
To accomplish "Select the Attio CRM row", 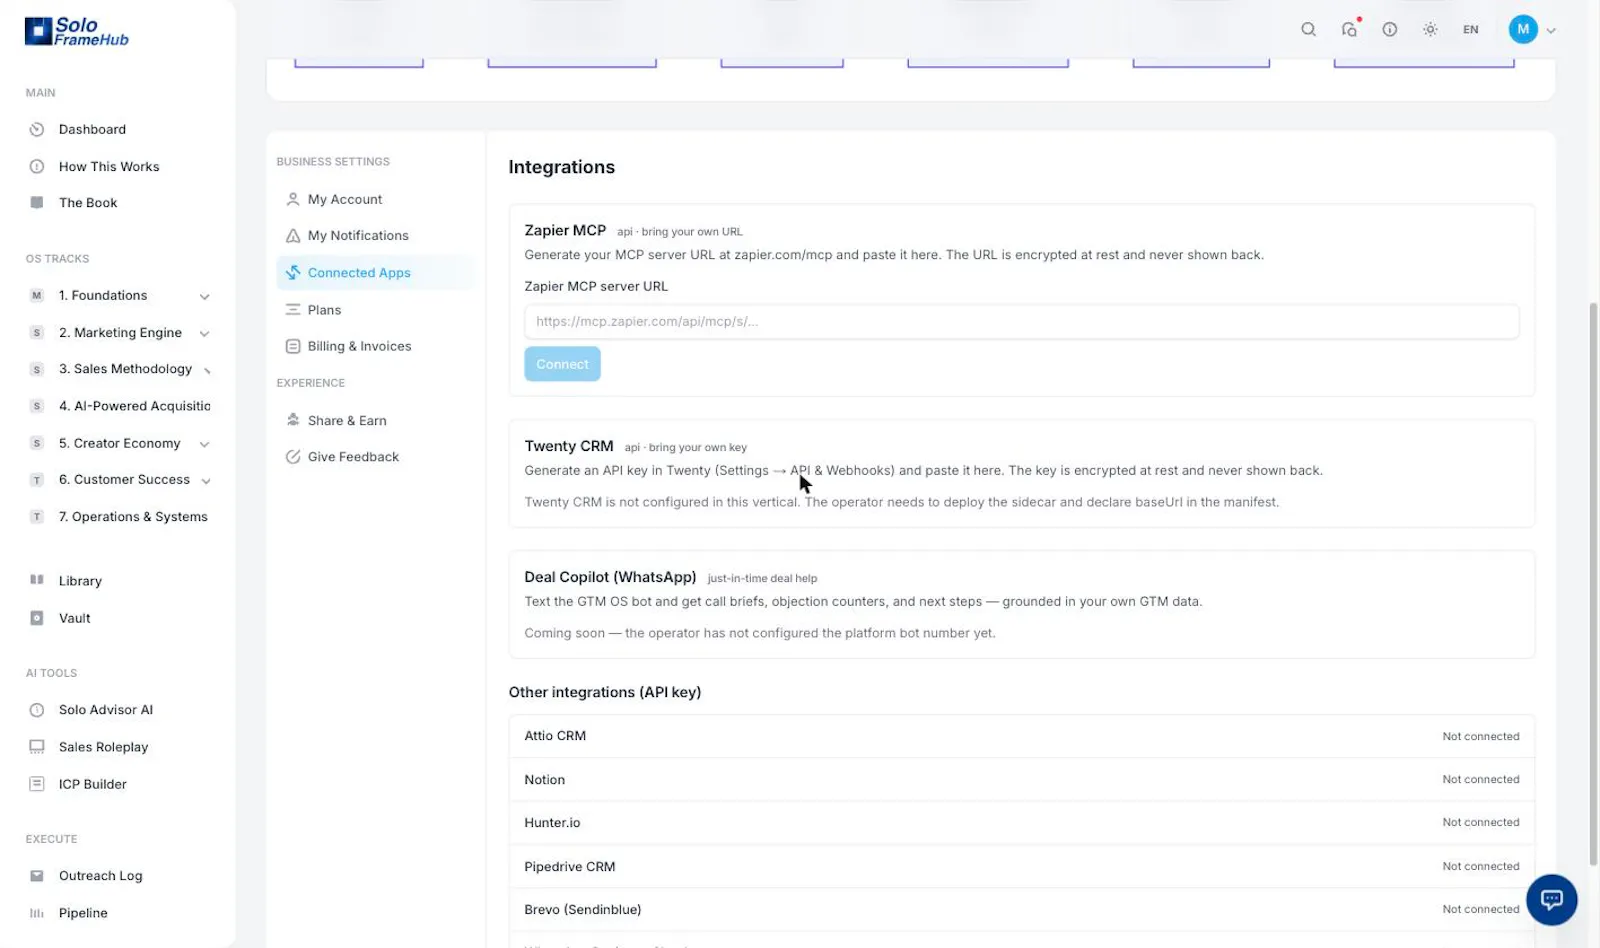I will (1021, 736).
